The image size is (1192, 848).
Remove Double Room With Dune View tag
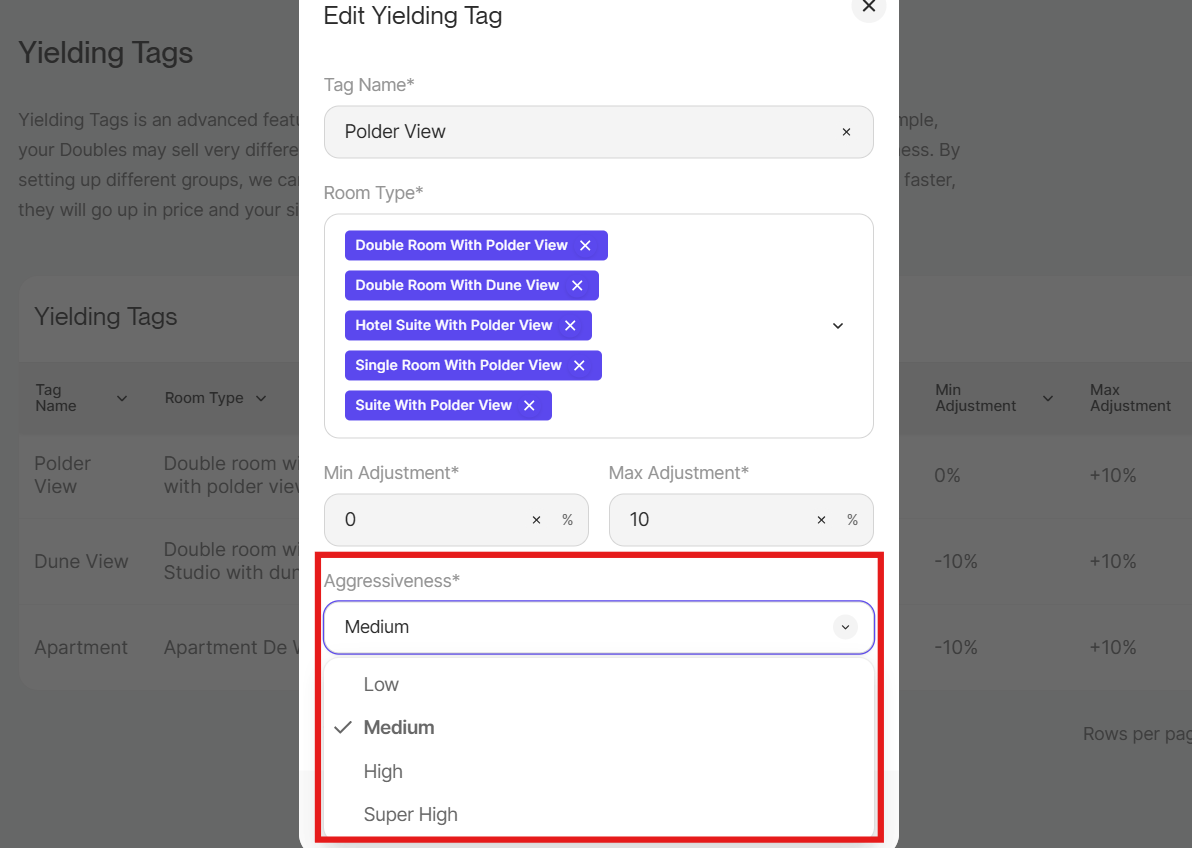tap(577, 285)
